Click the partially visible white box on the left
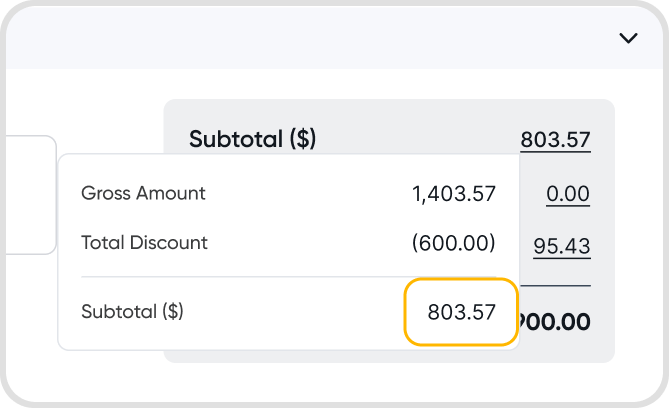 pos(28,195)
